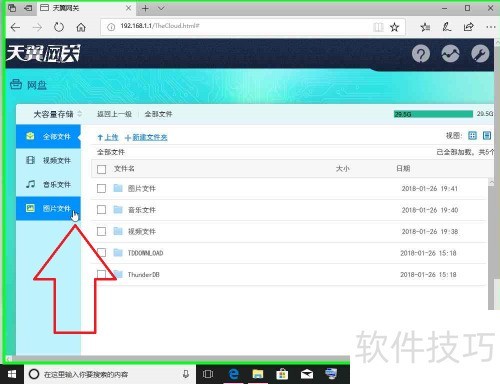Select 图片文件 in the sidebar
The width and height of the screenshot is (500, 384).
pos(48,208)
